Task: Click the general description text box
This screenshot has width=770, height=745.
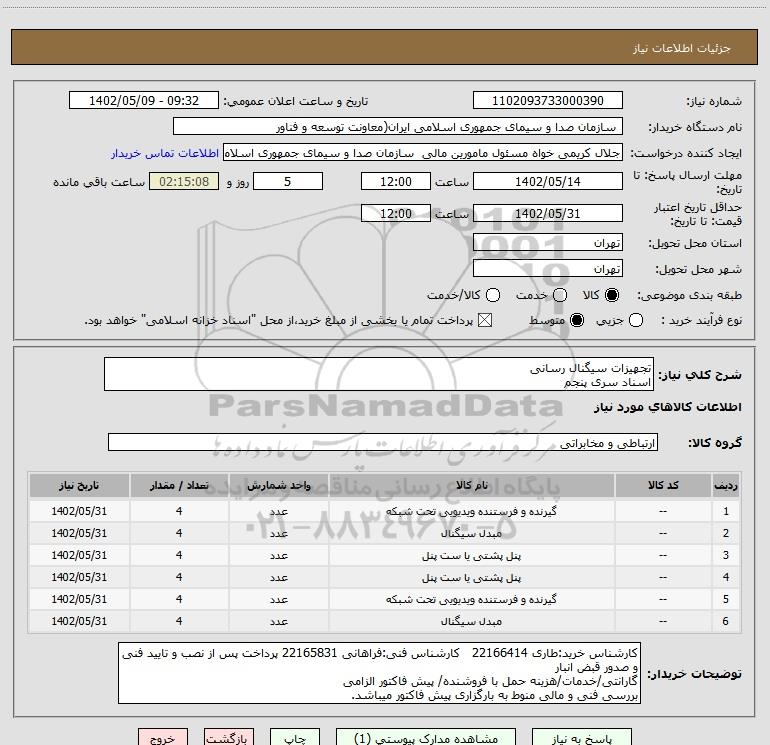Action: (x=379, y=375)
